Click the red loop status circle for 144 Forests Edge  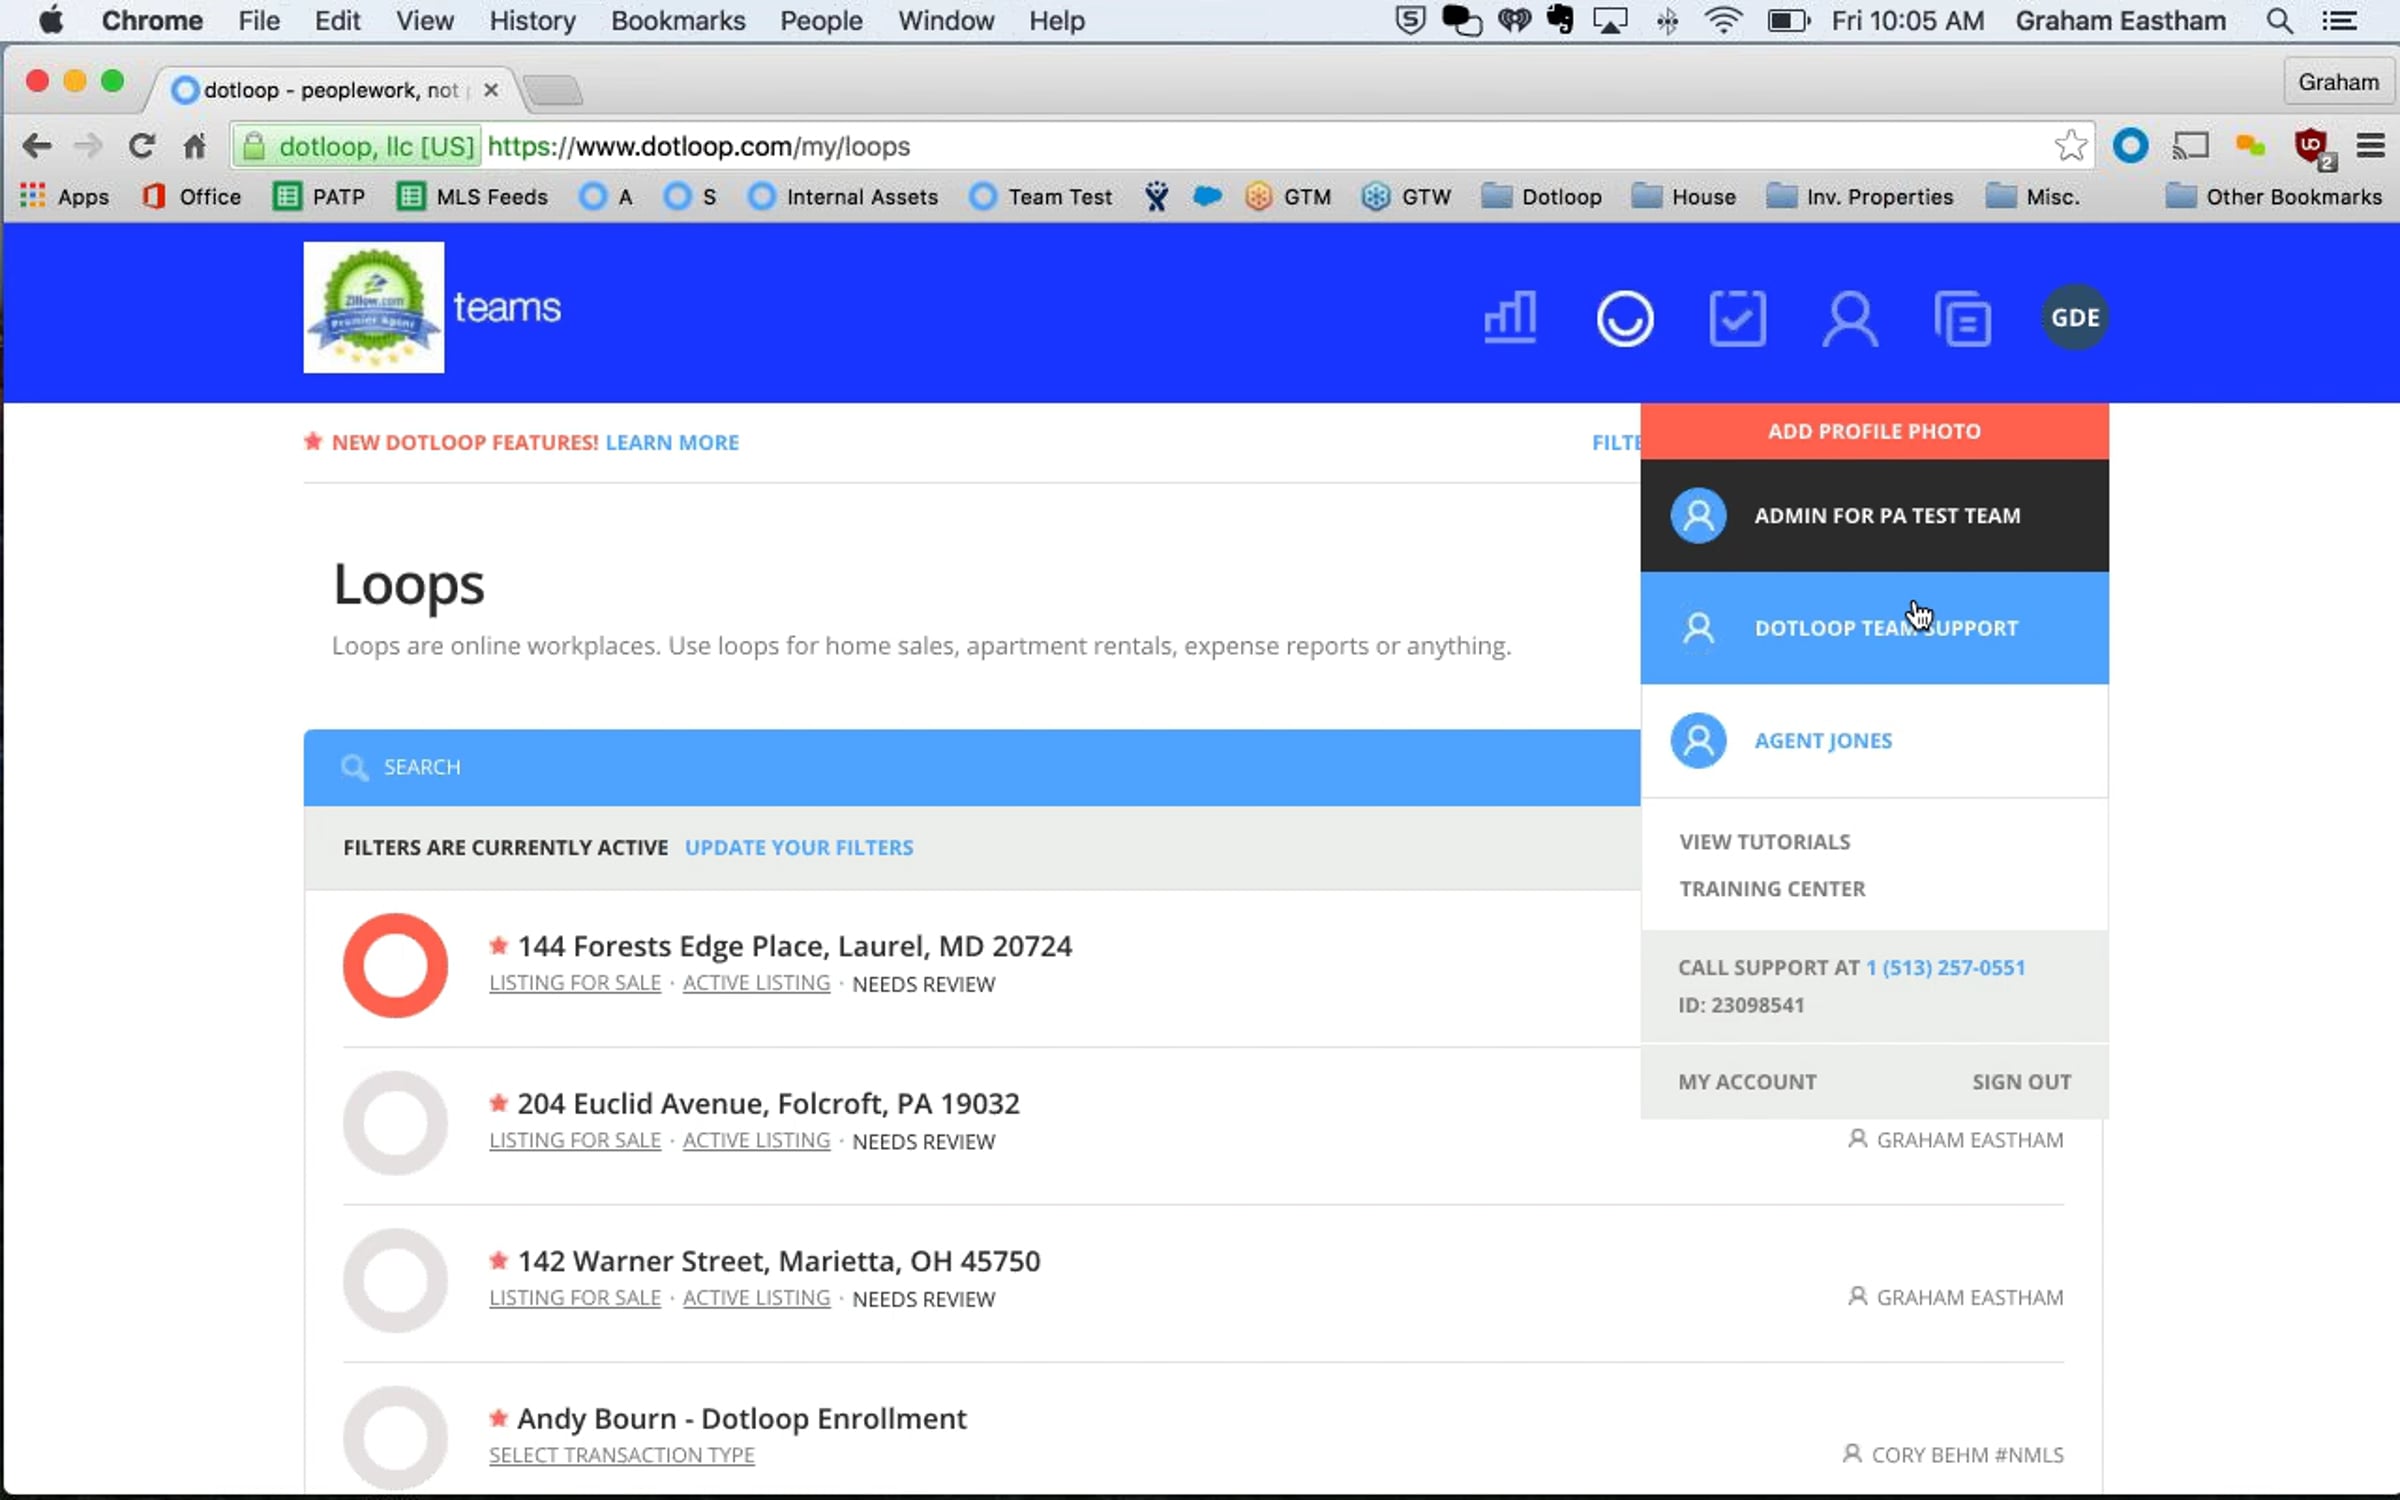pos(395,965)
